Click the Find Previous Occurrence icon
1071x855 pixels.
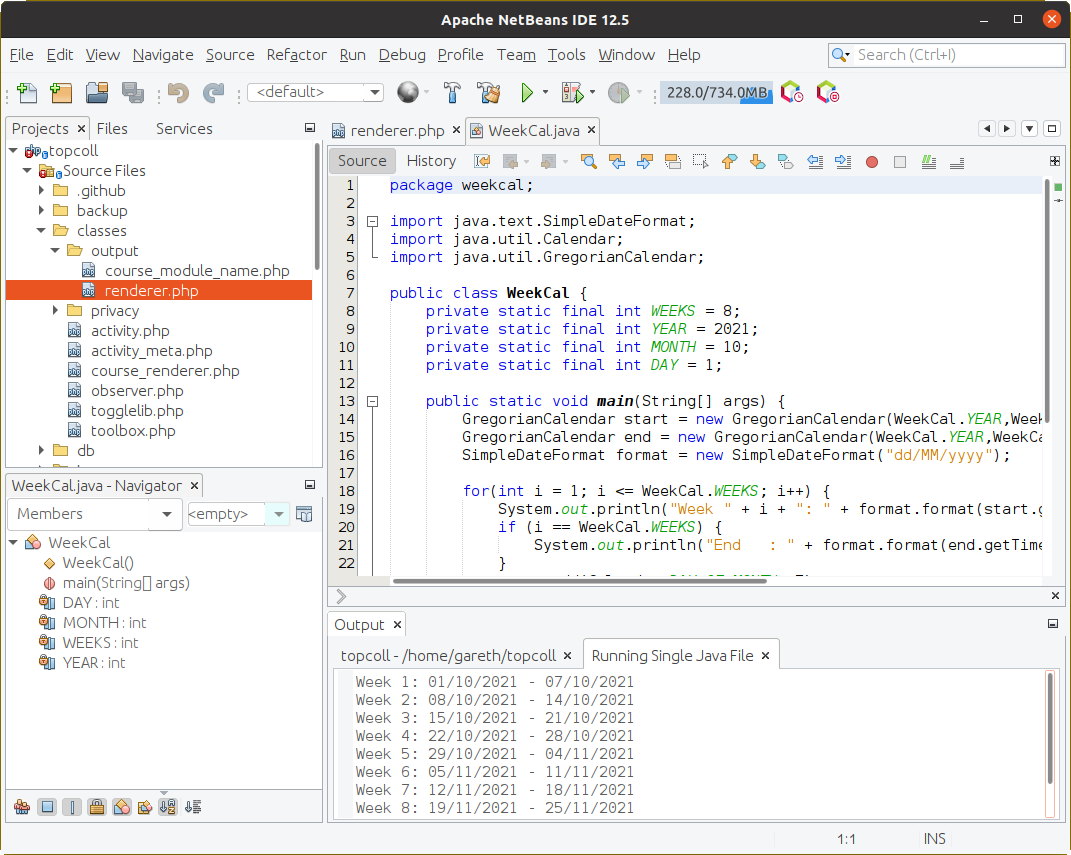pos(617,161)
